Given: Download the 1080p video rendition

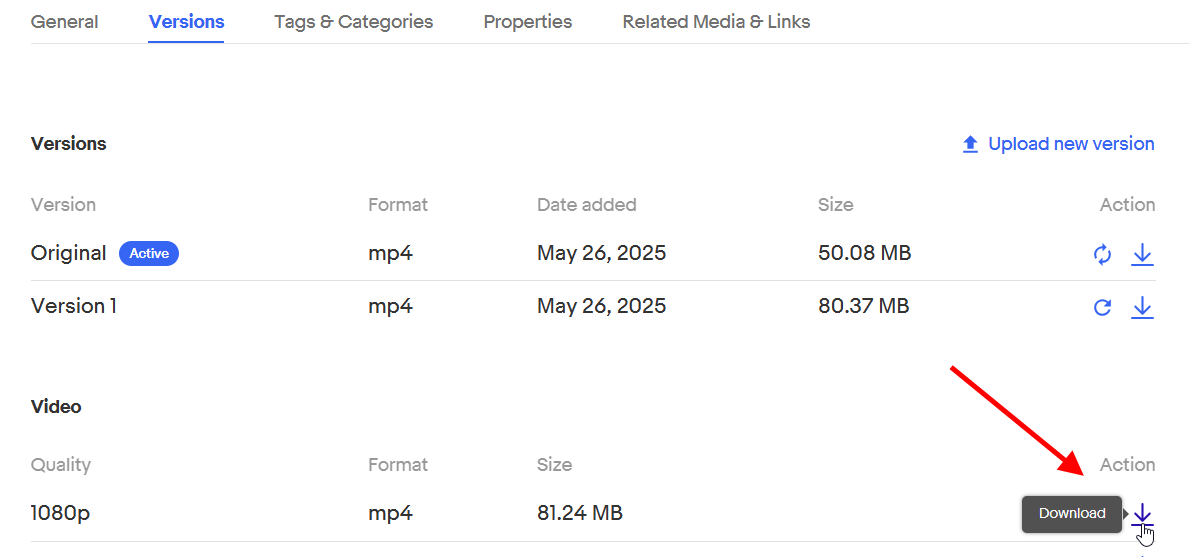Looking at the screenshot, I should click(1142, 514).
